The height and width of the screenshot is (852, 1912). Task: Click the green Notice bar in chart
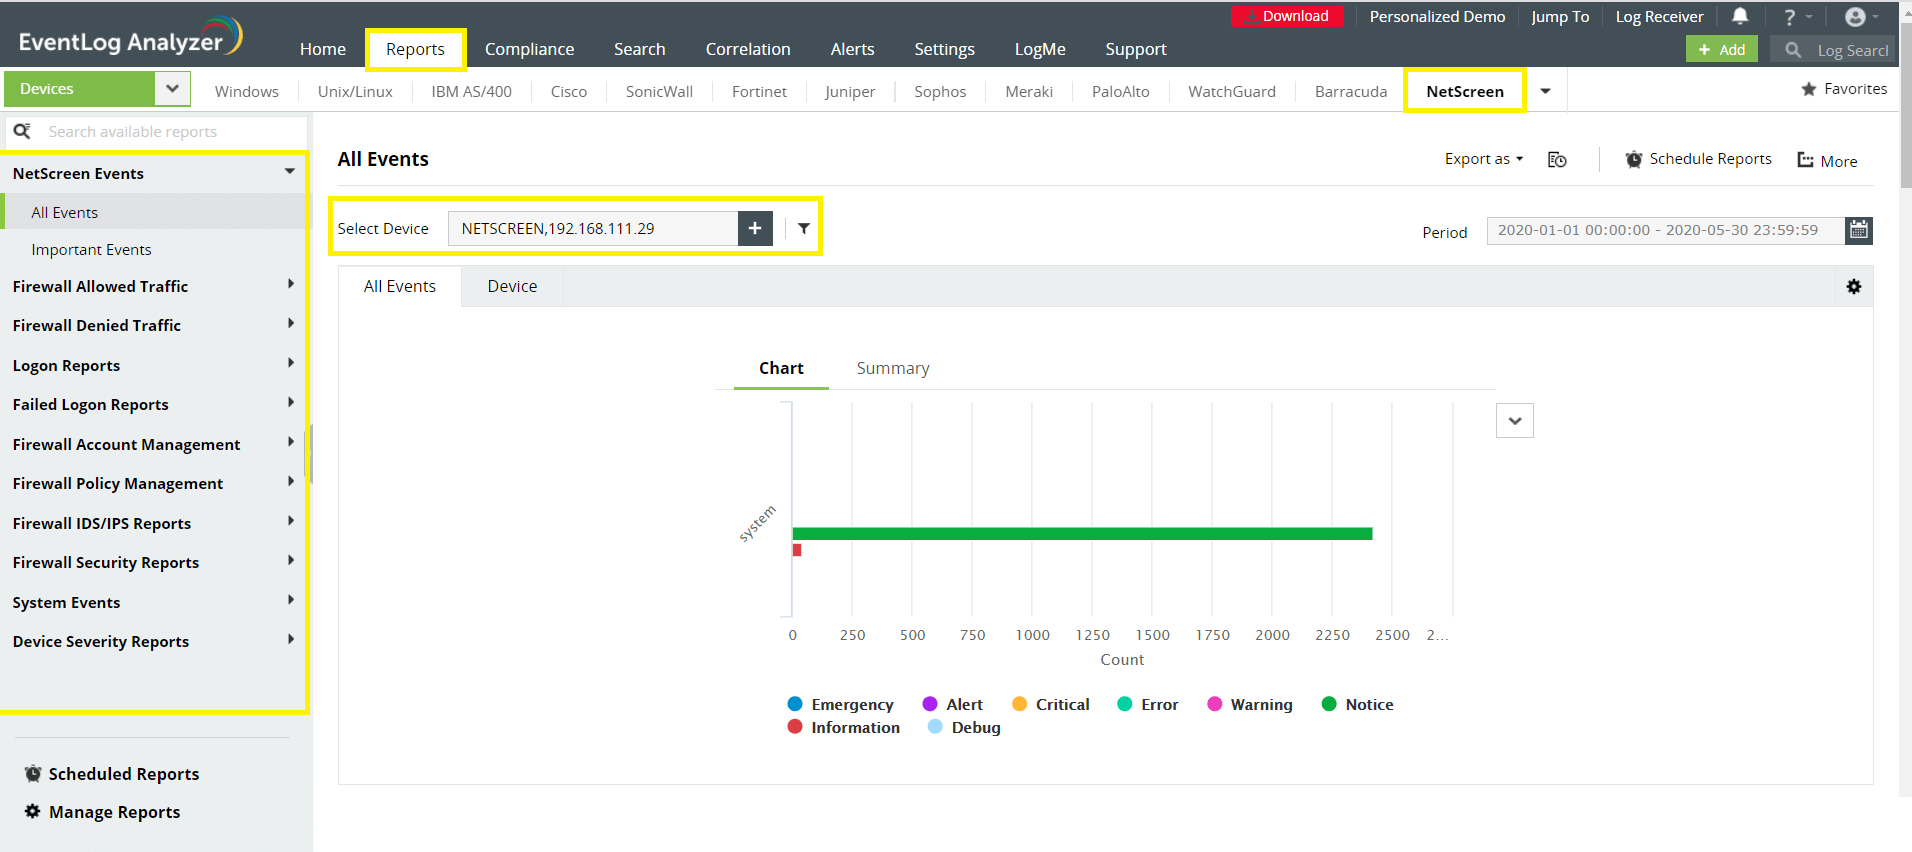(x=1082, y=534)
